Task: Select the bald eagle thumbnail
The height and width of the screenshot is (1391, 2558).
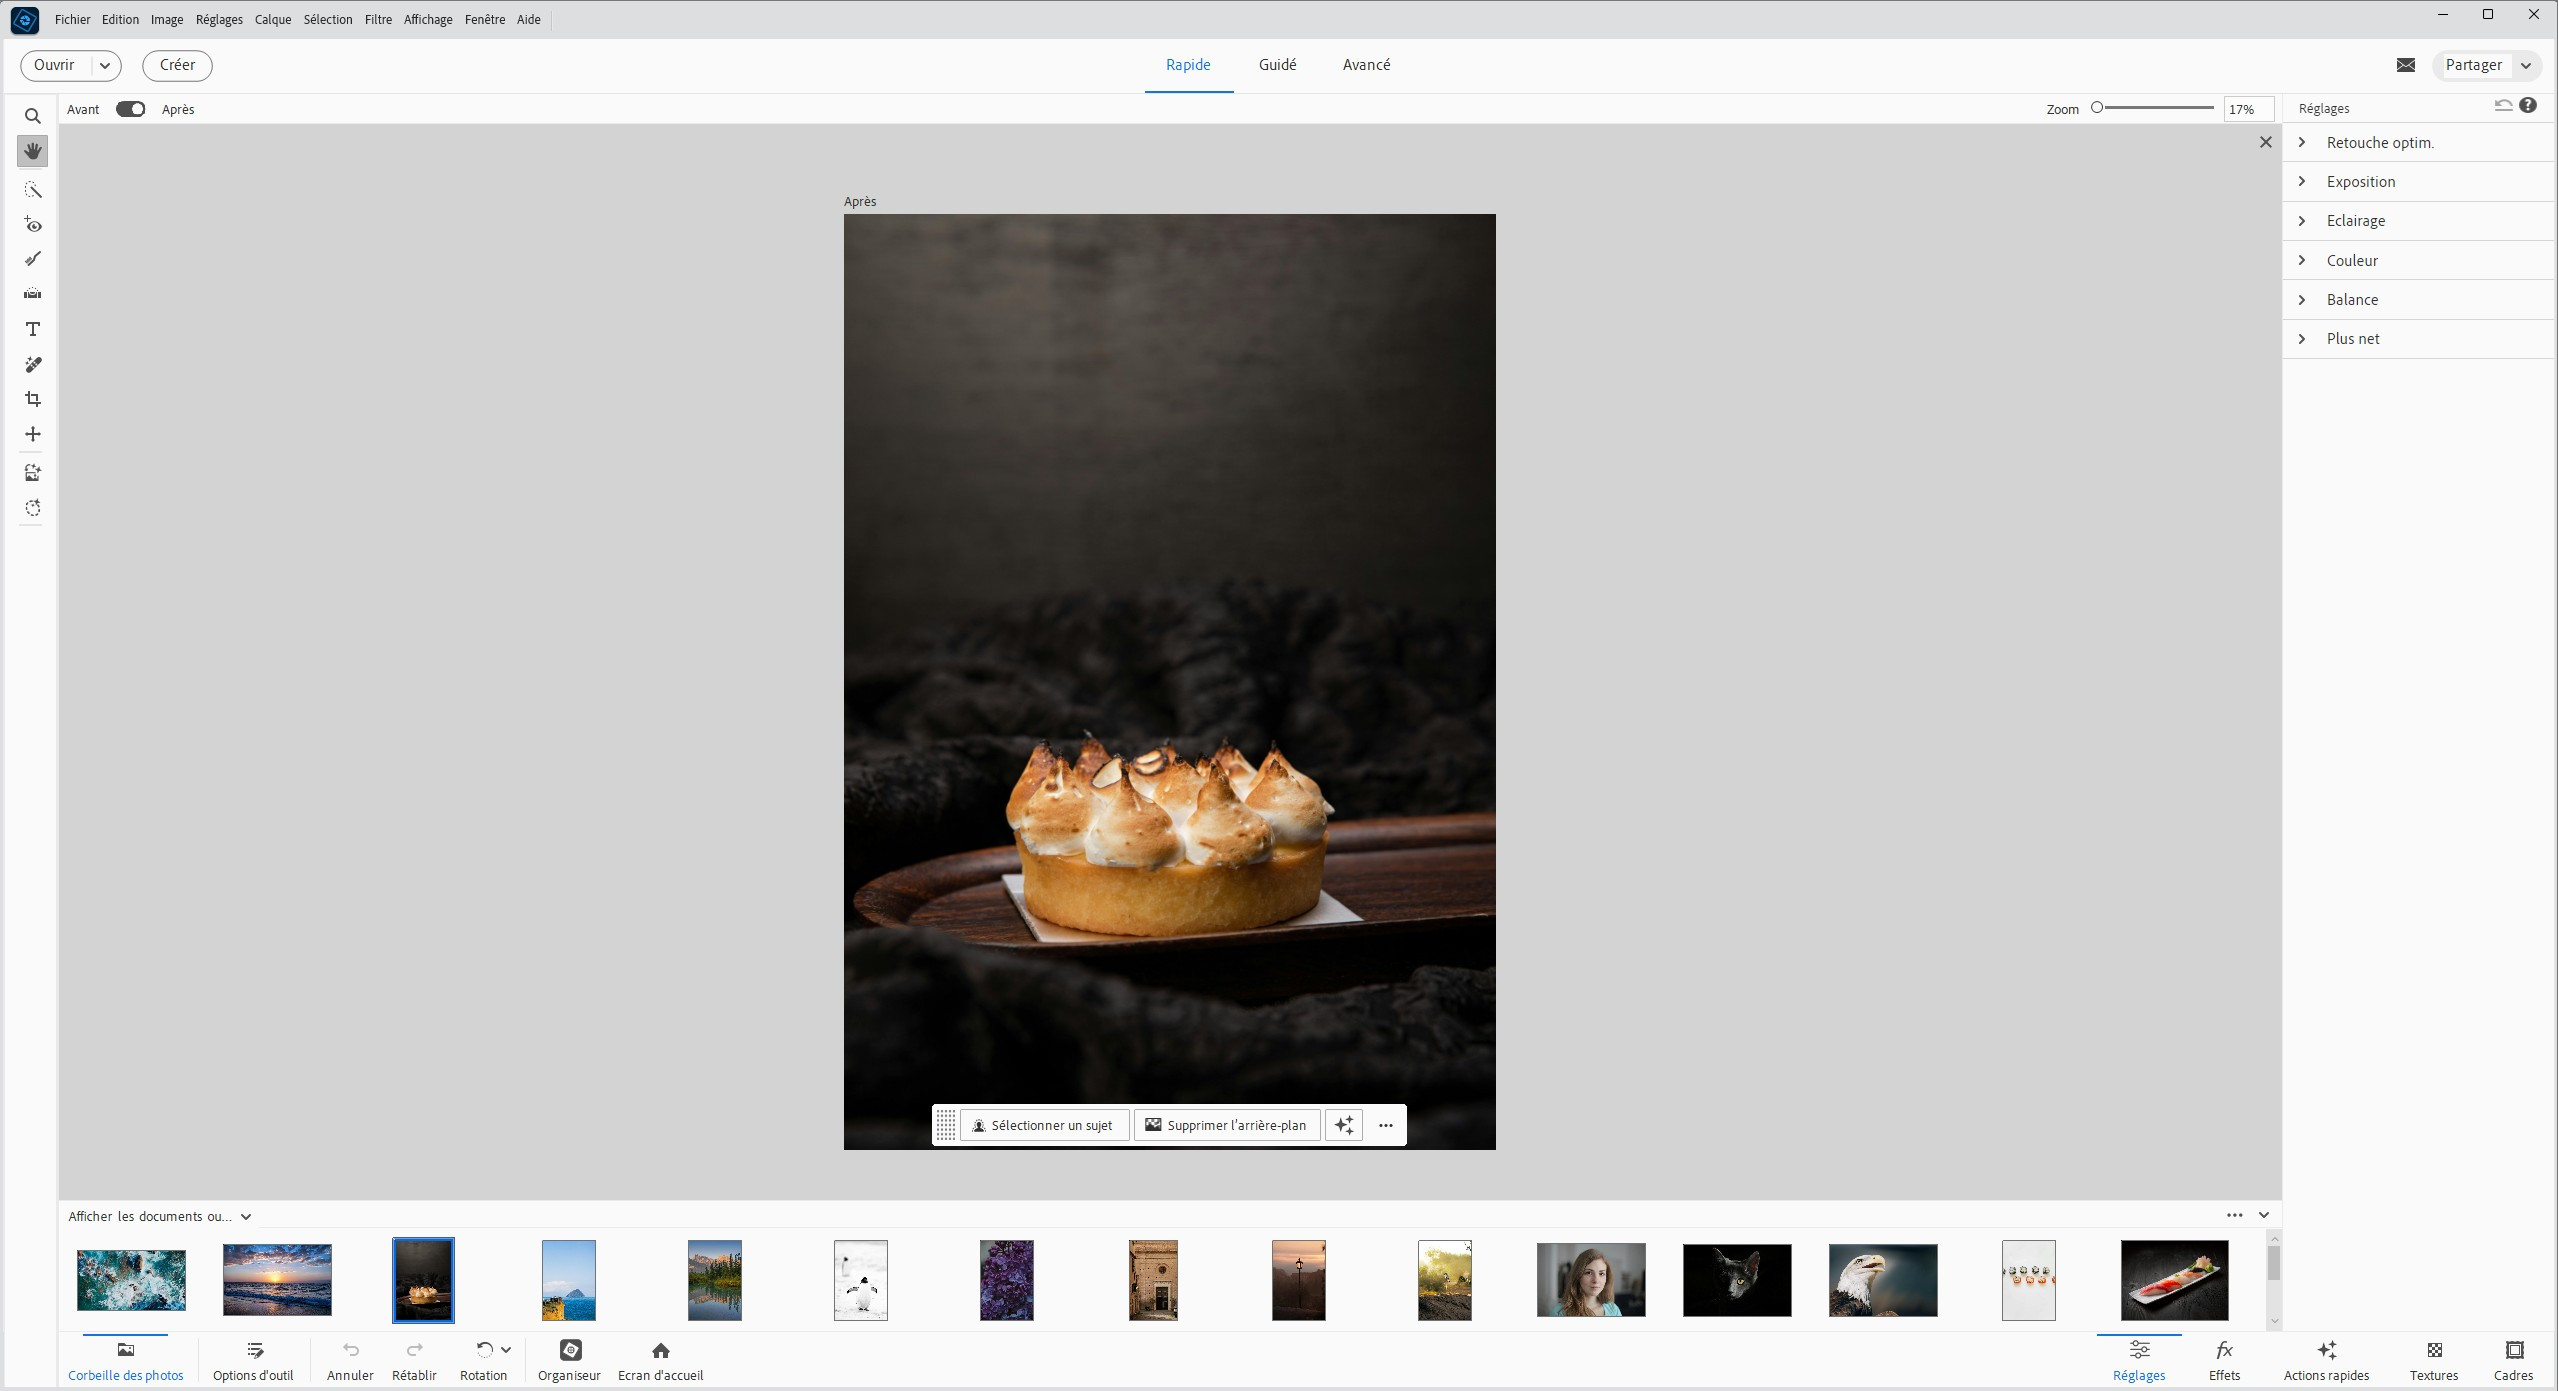Action: pyautogui.click(x=1882, y=1280)
